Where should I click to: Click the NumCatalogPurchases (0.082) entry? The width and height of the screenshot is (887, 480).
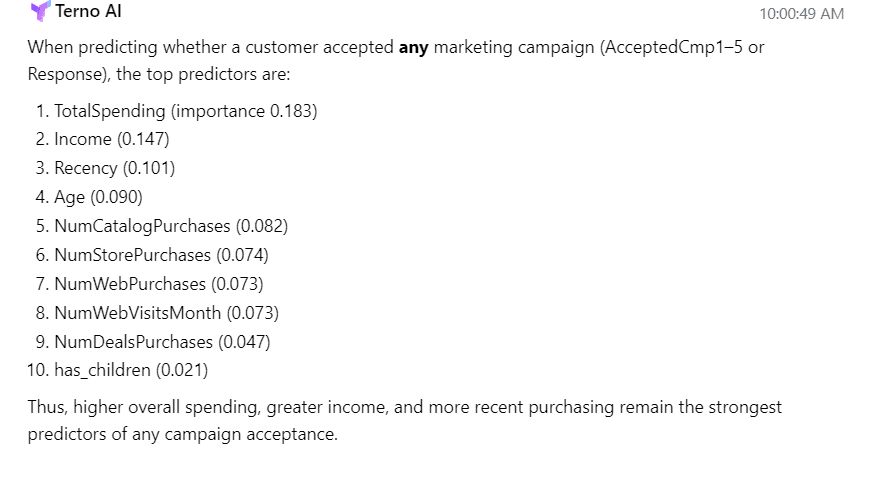(x=170, y=226)
